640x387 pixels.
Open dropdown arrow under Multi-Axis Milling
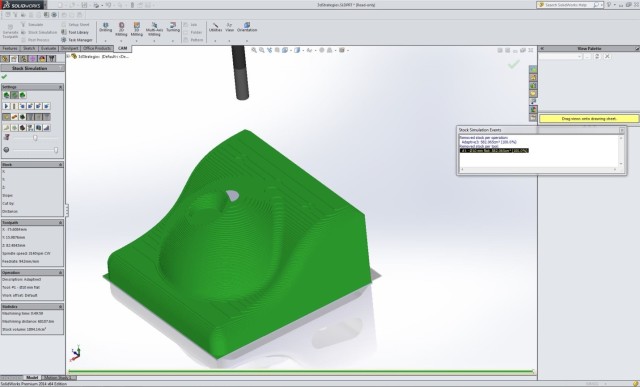[154, 41]
